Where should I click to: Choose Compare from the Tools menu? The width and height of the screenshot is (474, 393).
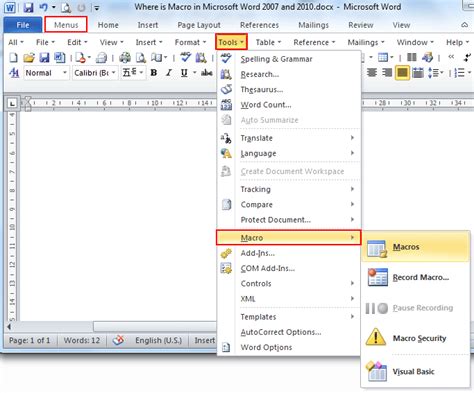point(289,204)
